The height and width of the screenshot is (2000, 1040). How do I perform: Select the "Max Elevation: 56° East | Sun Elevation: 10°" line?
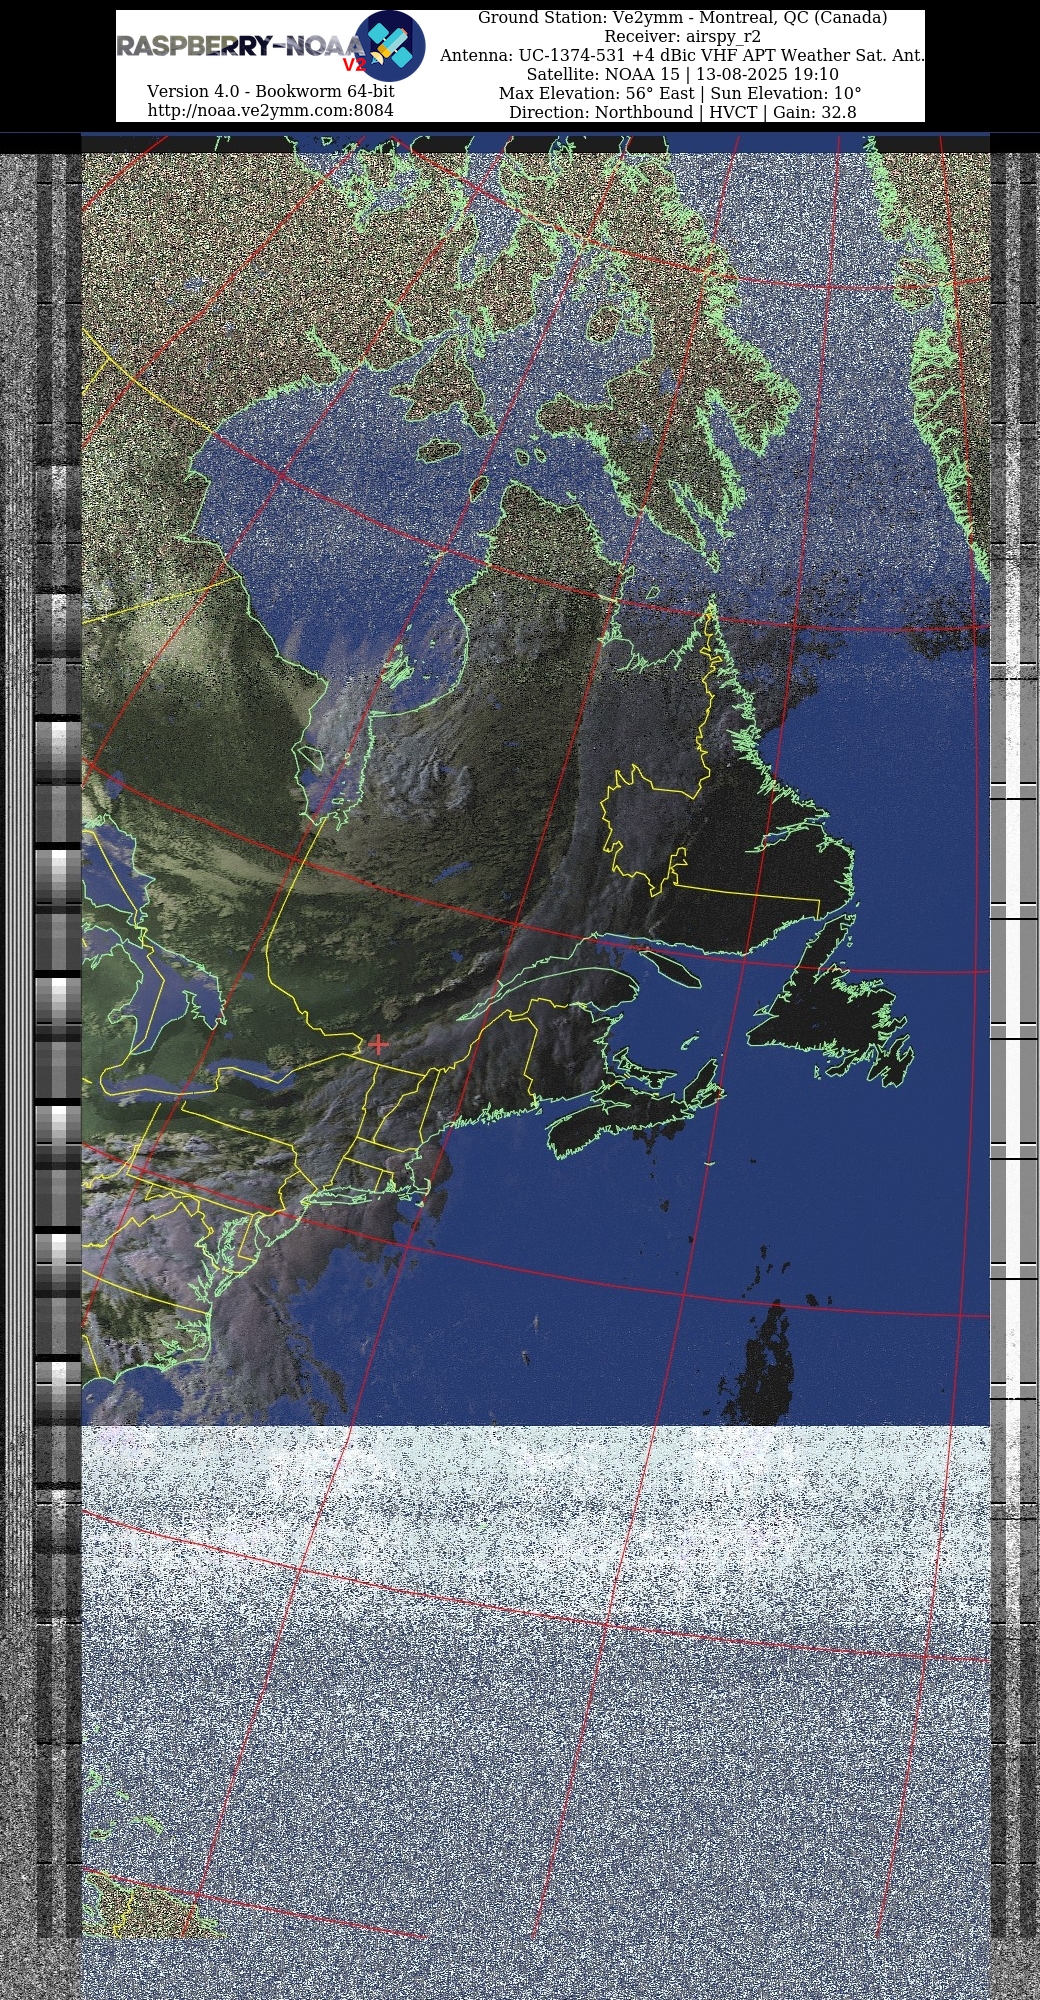(x=681, y=94)
